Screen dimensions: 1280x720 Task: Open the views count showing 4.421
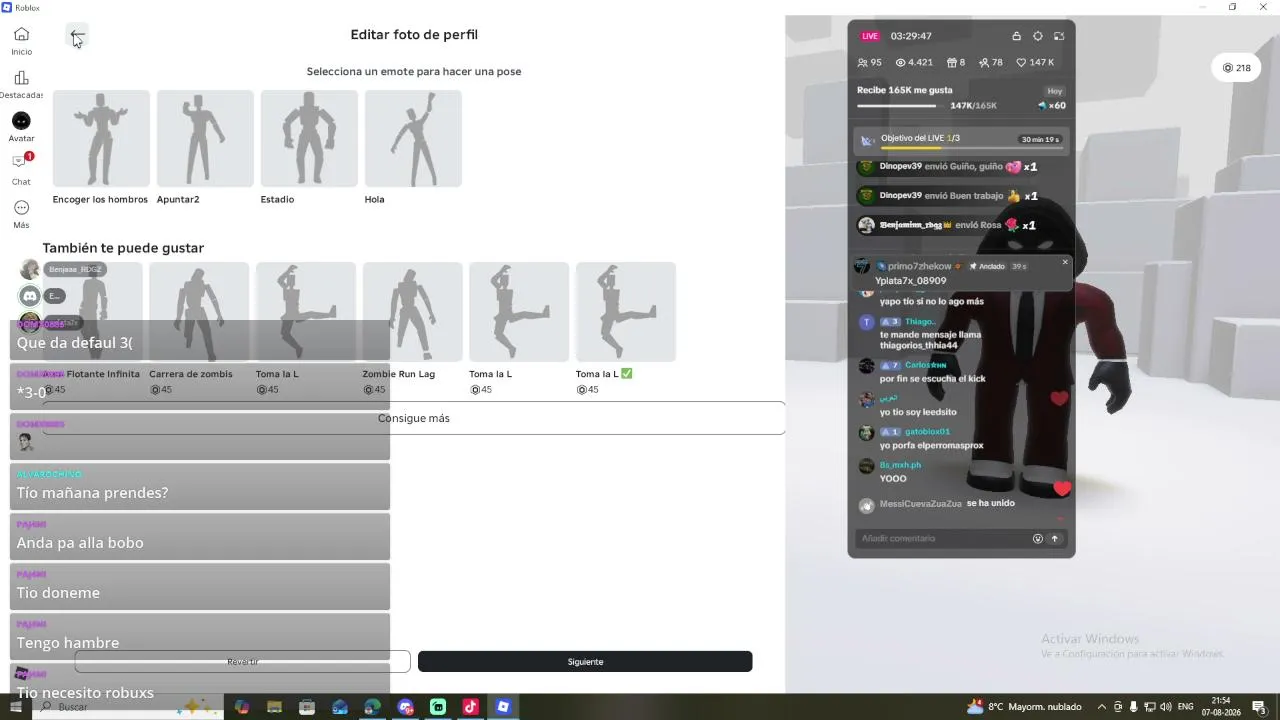(x=914, y=62)
